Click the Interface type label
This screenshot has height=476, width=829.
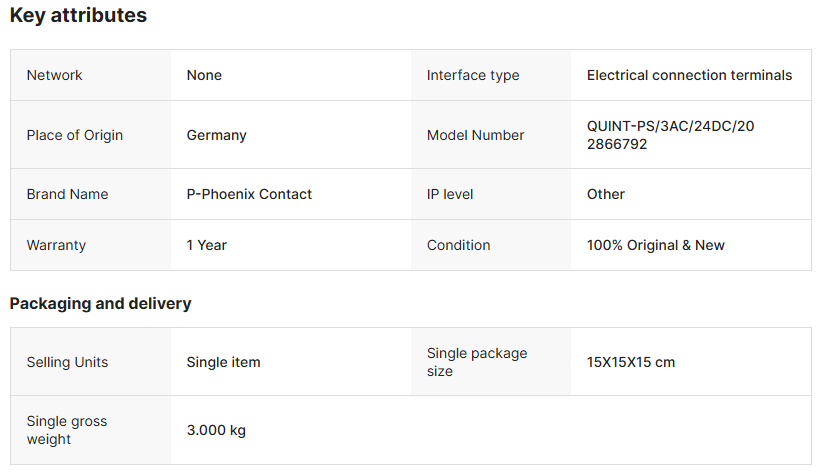473,75
